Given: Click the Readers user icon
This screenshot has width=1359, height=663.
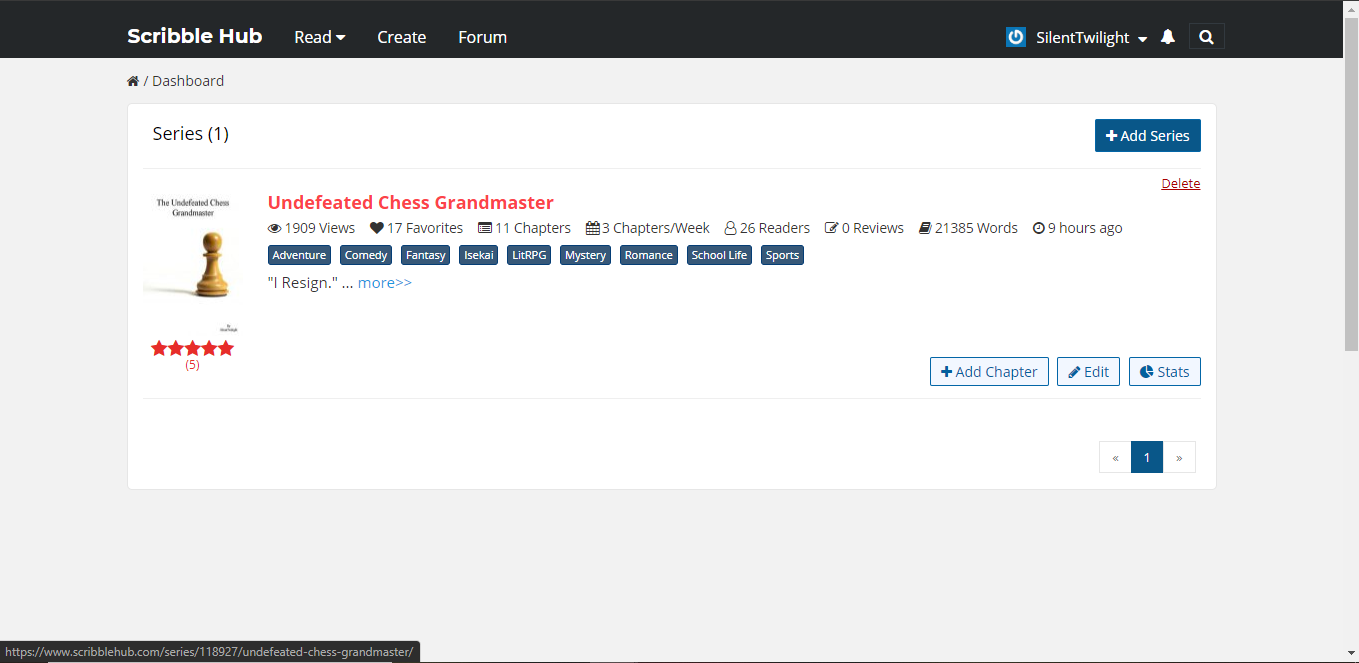Looking at the screenshot, I should click(x=730, y=228).
